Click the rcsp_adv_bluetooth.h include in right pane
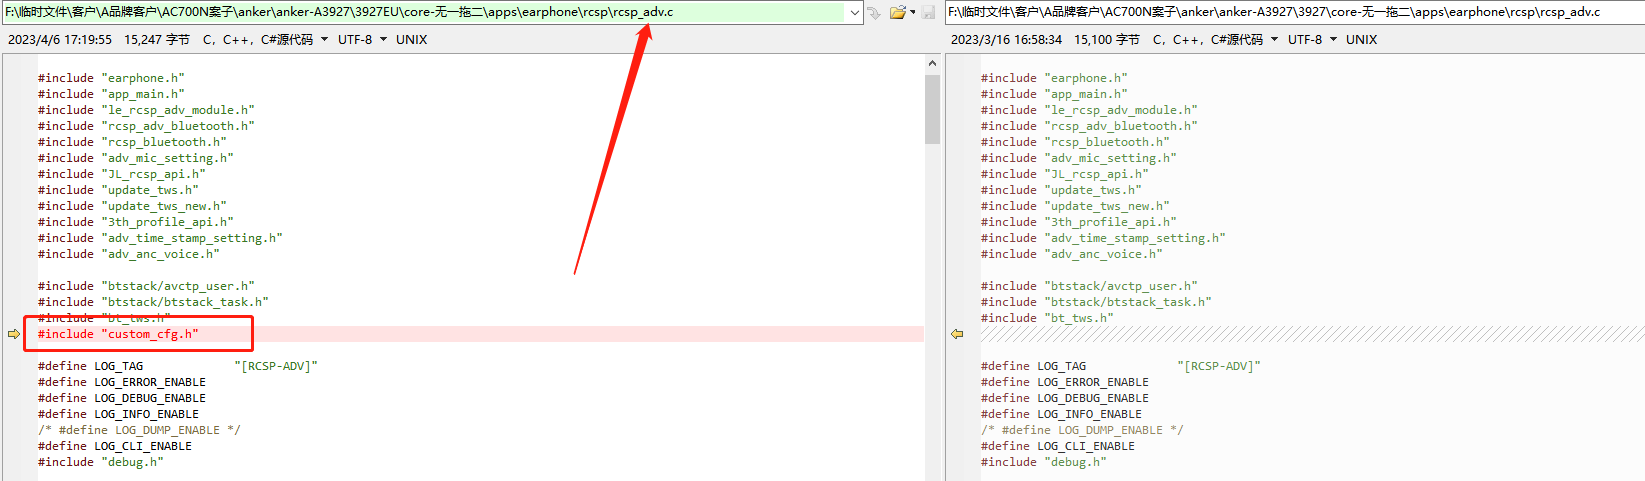1645x481 pixels. [x=1089, y=126]
